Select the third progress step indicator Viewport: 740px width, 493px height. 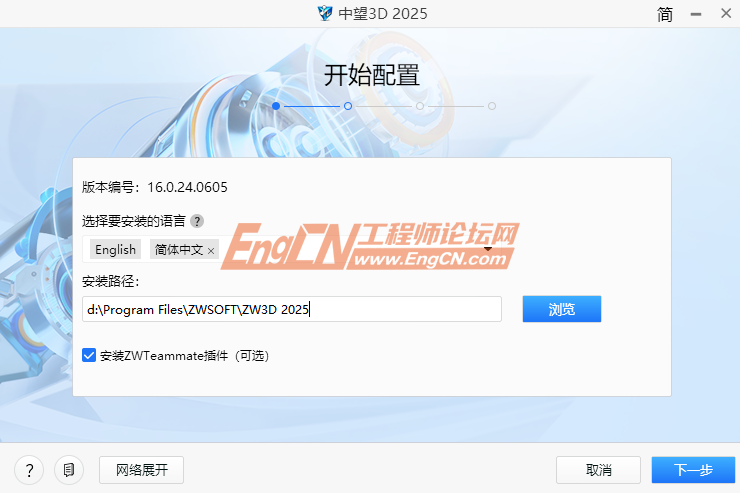pyautogui.click(x=420, y=105)
